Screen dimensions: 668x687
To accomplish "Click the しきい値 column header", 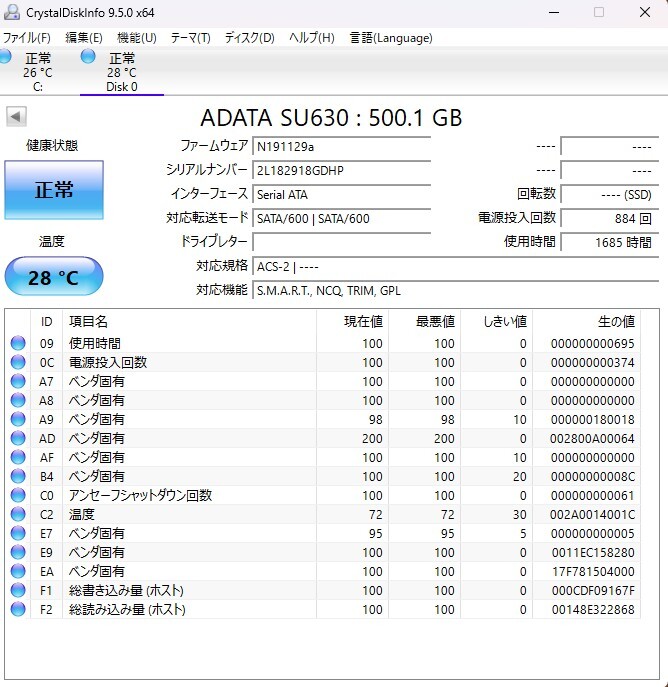I will [x=496, y=322].
